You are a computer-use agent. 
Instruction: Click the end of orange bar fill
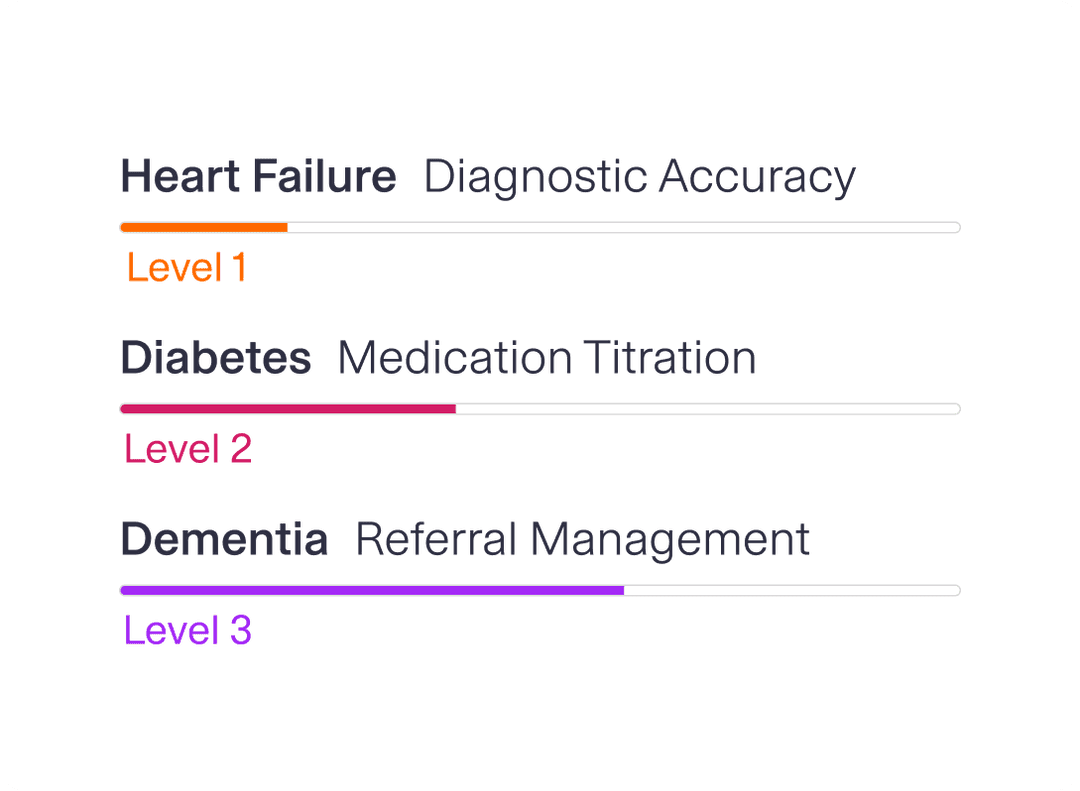(x=285, y=227)
